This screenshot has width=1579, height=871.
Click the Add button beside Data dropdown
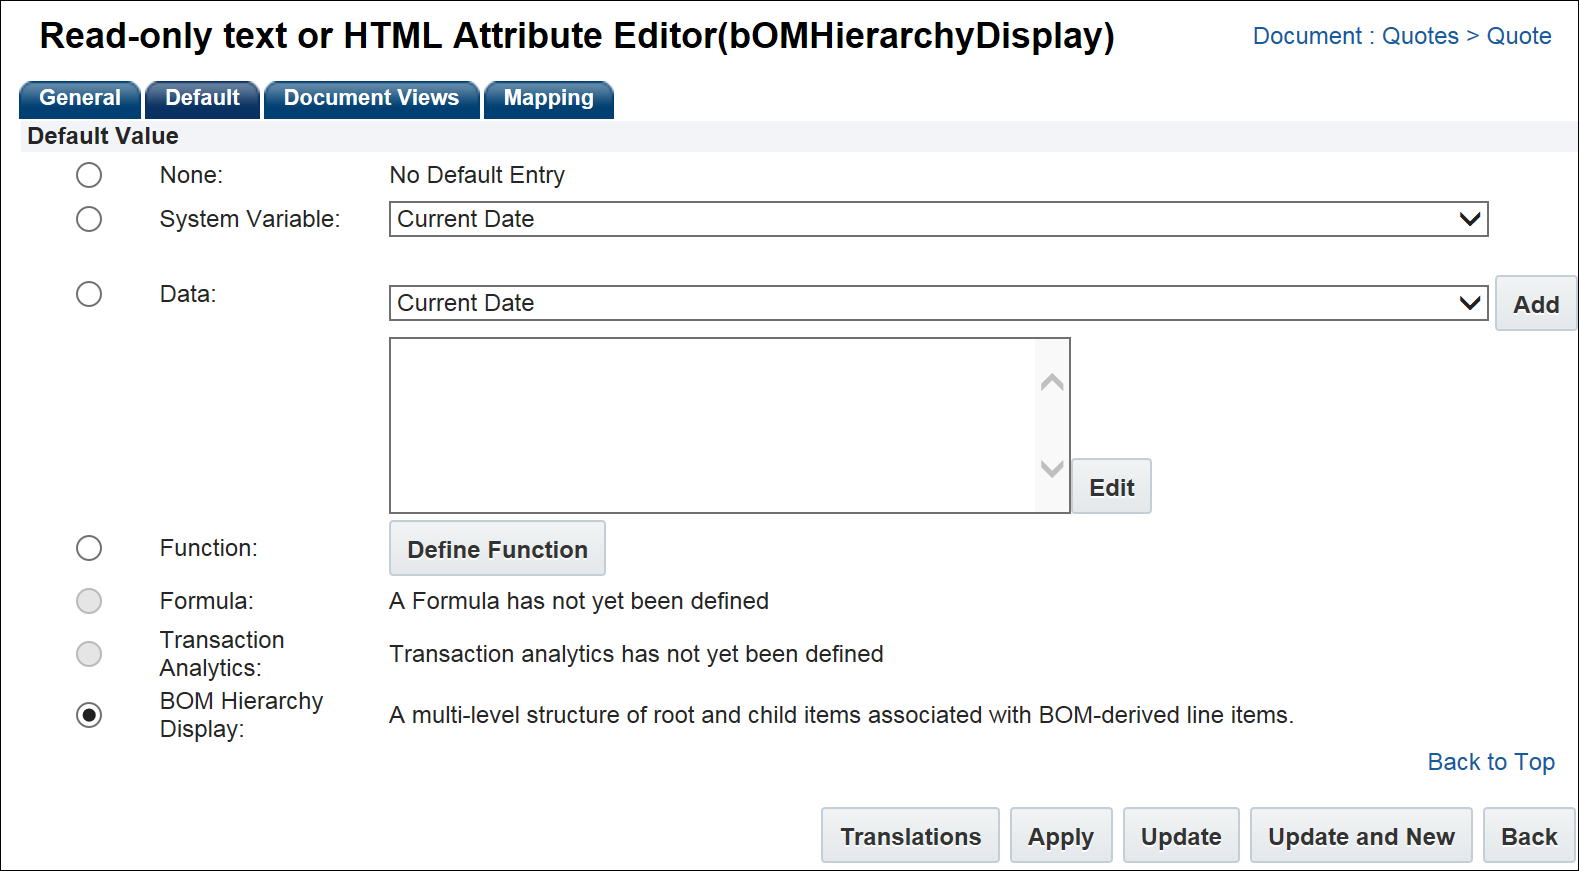1535,304
